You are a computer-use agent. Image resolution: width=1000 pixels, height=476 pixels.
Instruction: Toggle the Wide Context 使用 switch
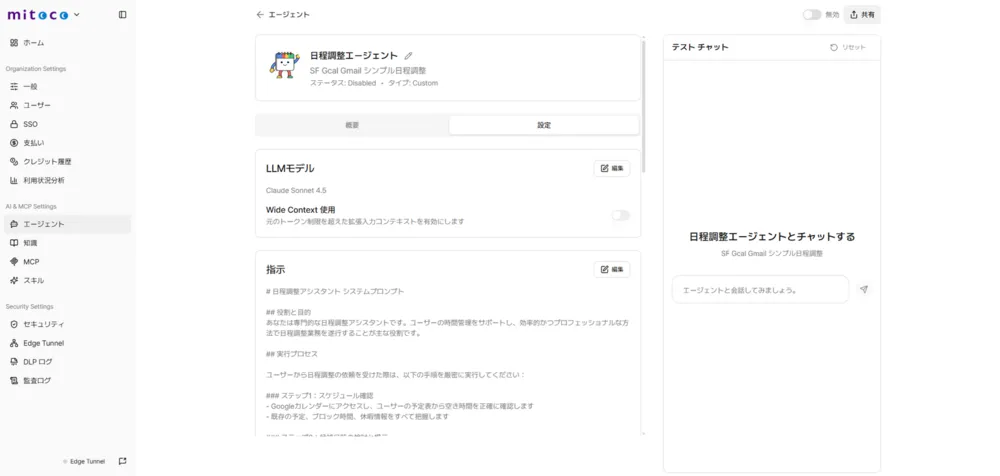pos(621,216)
